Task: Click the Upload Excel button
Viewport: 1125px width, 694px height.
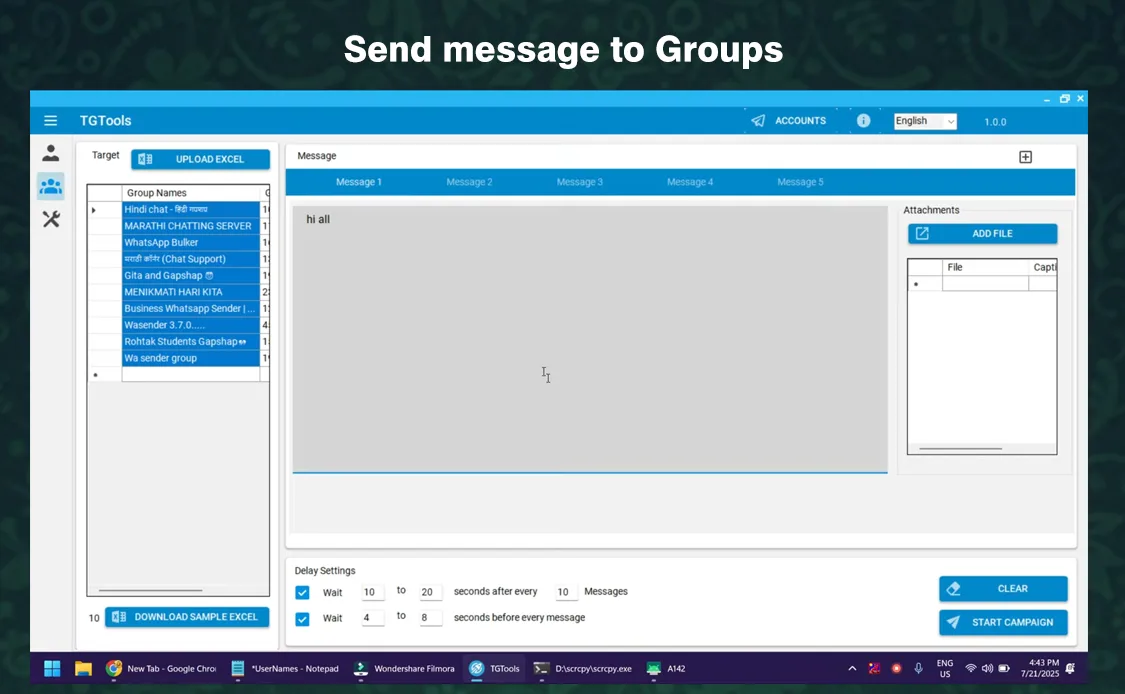Action: (201, 159)
